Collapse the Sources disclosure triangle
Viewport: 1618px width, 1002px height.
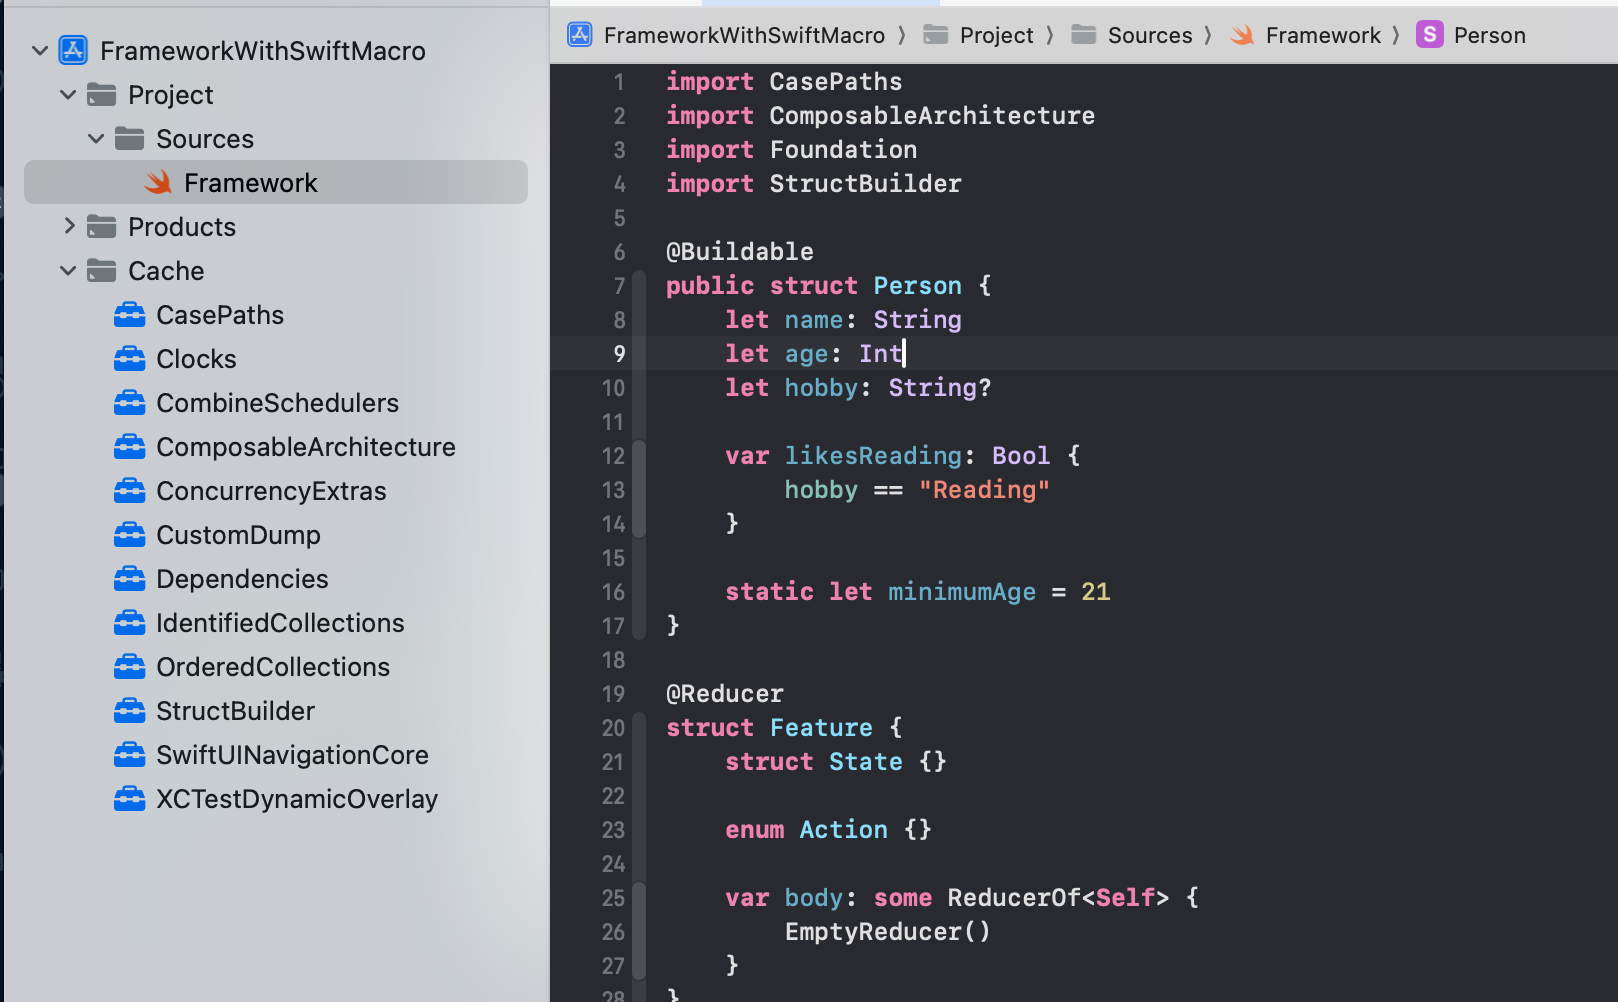[96, 138]
